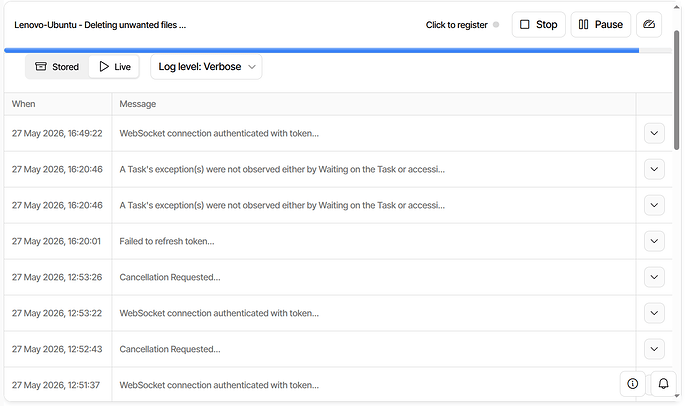Select the 'Failed to refresh token...' message text
This screenshot has width=690, height=406.
click(x=167, y=241)
